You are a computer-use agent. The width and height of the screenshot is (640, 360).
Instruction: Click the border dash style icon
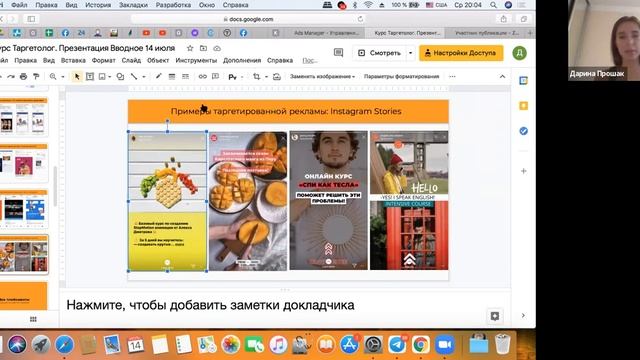(x=185, y=76)
